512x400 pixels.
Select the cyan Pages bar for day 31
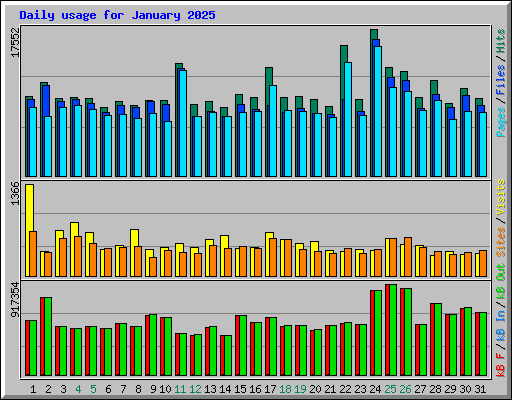(483, 145)
